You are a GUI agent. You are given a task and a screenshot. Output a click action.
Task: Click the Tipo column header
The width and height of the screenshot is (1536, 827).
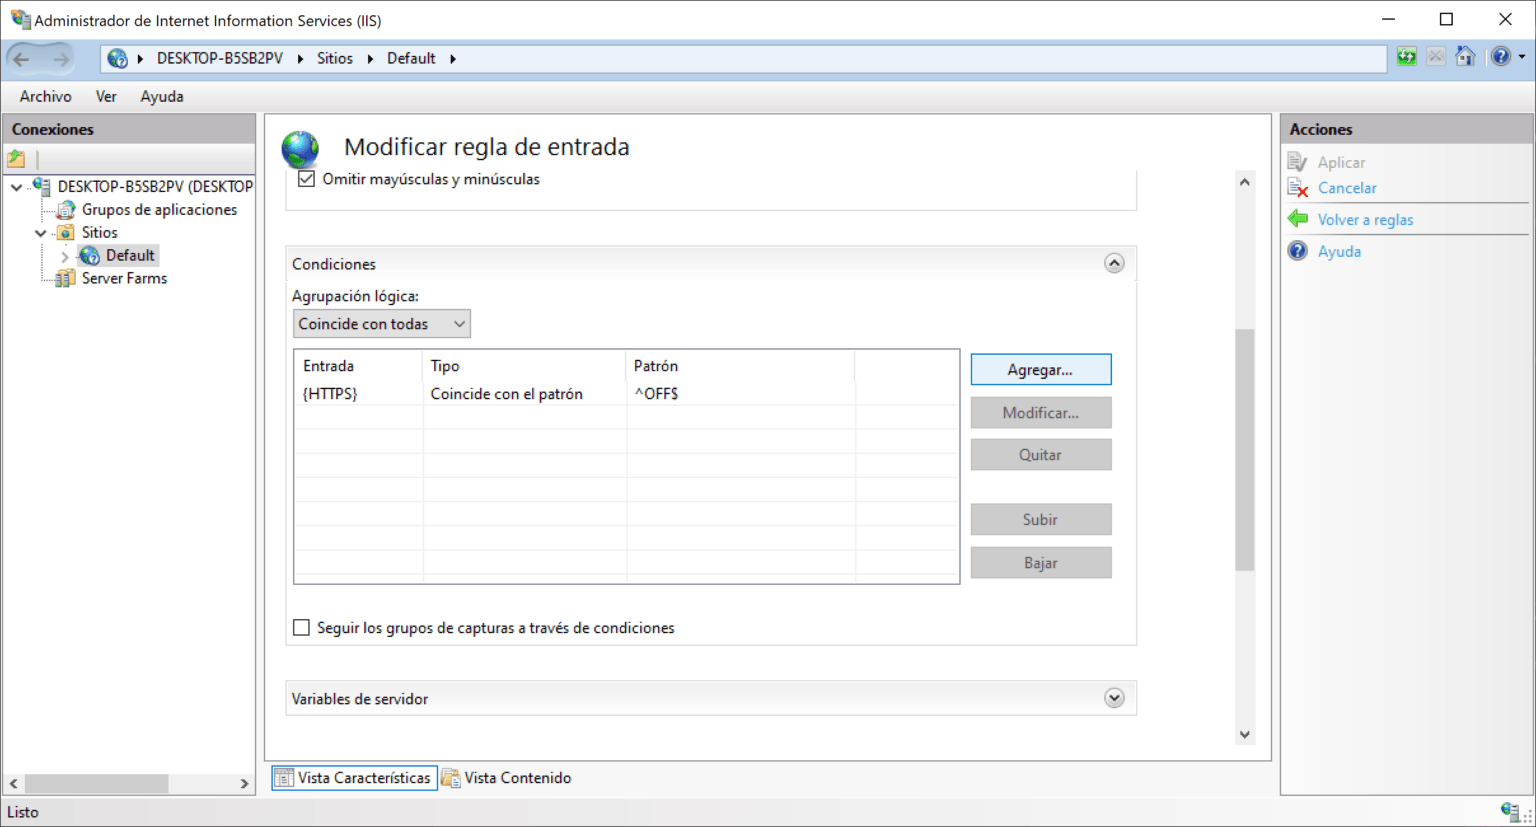pos(524,366)
